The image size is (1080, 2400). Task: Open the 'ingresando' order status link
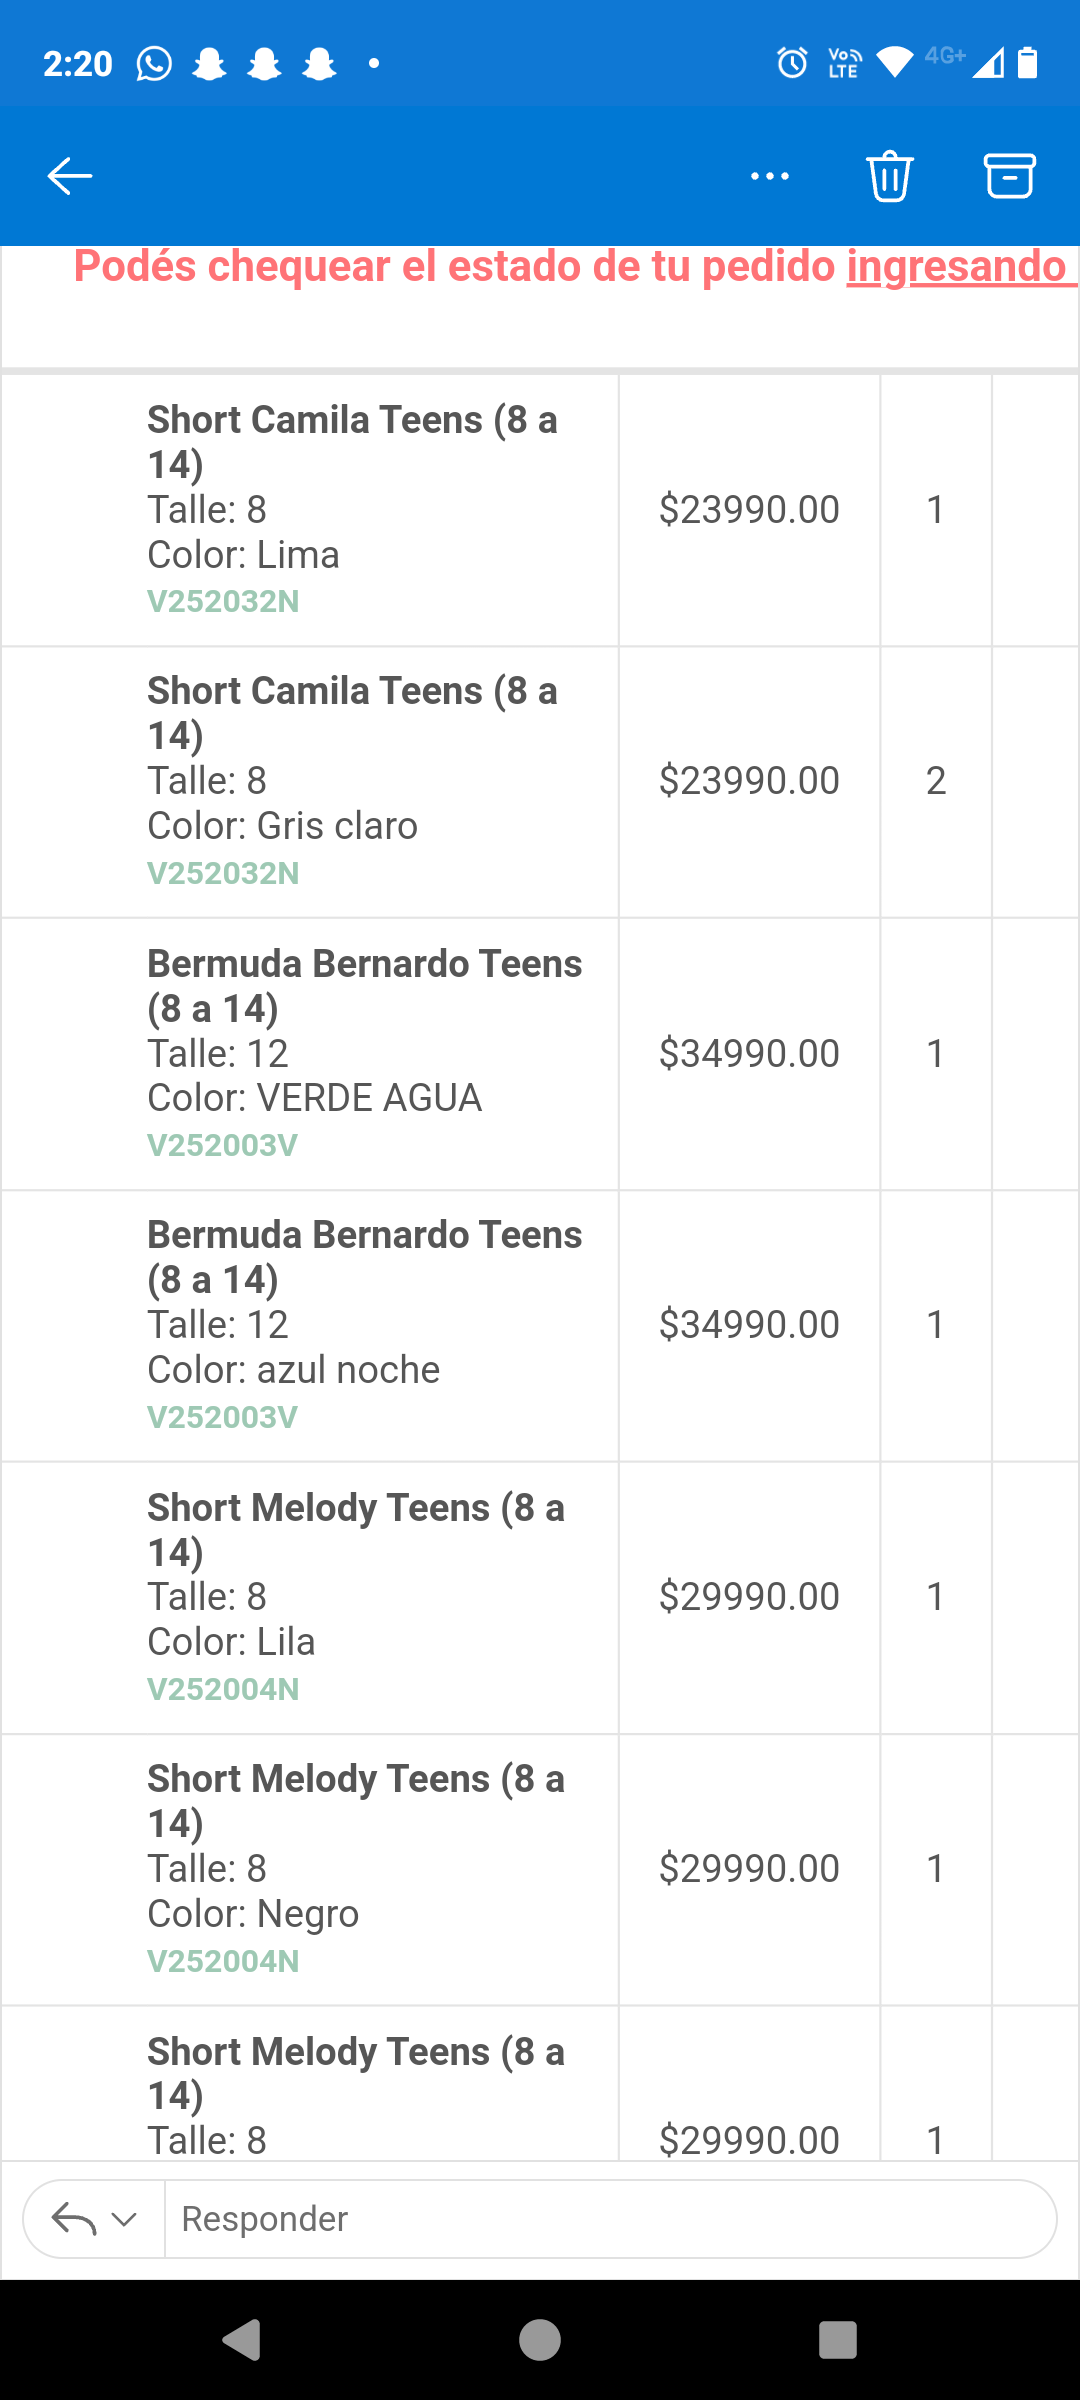coord(957,267)
